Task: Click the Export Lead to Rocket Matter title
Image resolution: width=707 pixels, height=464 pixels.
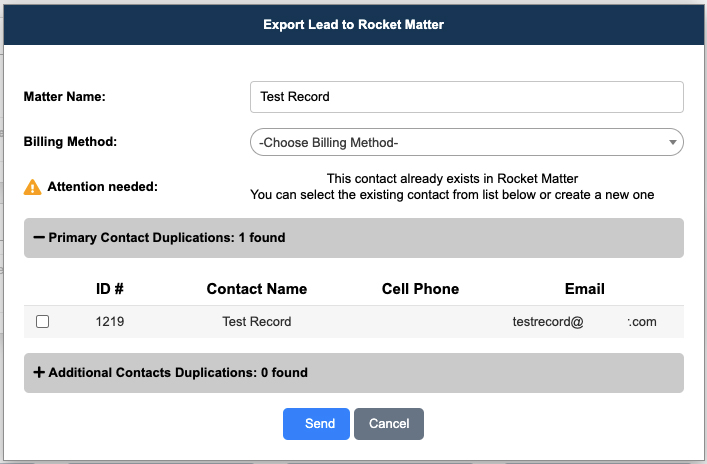Action: point(354,24)
